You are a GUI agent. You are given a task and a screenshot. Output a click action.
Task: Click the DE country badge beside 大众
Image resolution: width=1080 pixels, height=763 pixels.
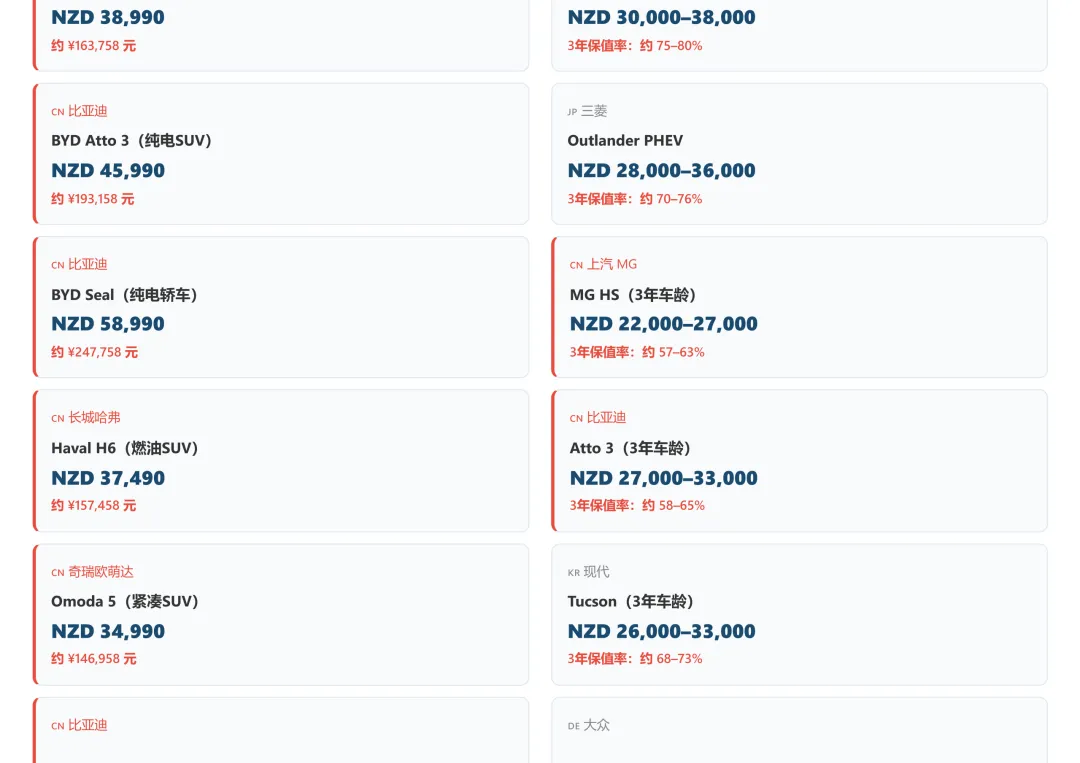(573, 726)
